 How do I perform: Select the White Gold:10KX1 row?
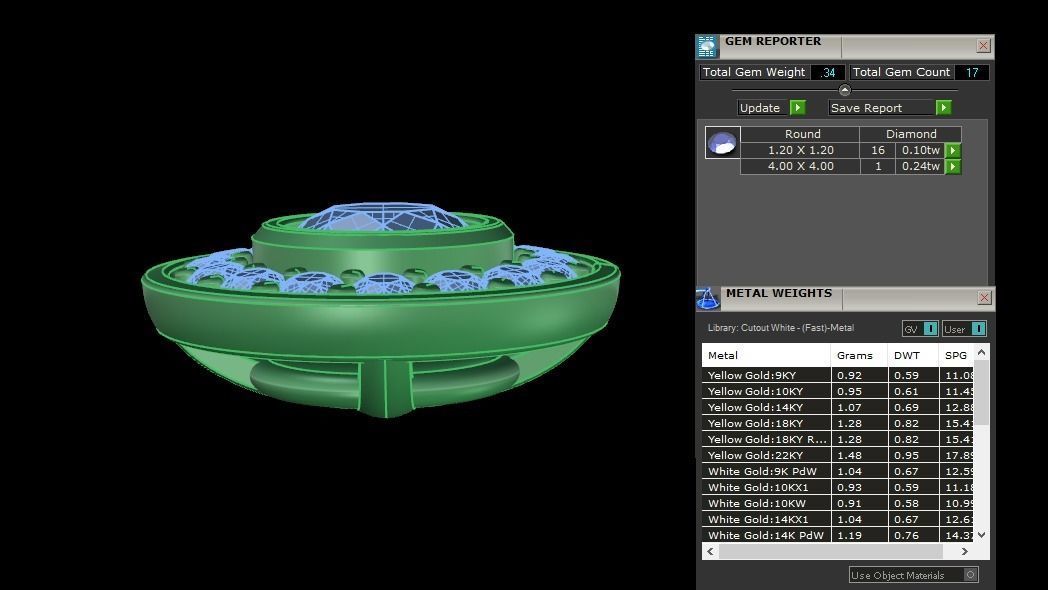coord(837,488)
